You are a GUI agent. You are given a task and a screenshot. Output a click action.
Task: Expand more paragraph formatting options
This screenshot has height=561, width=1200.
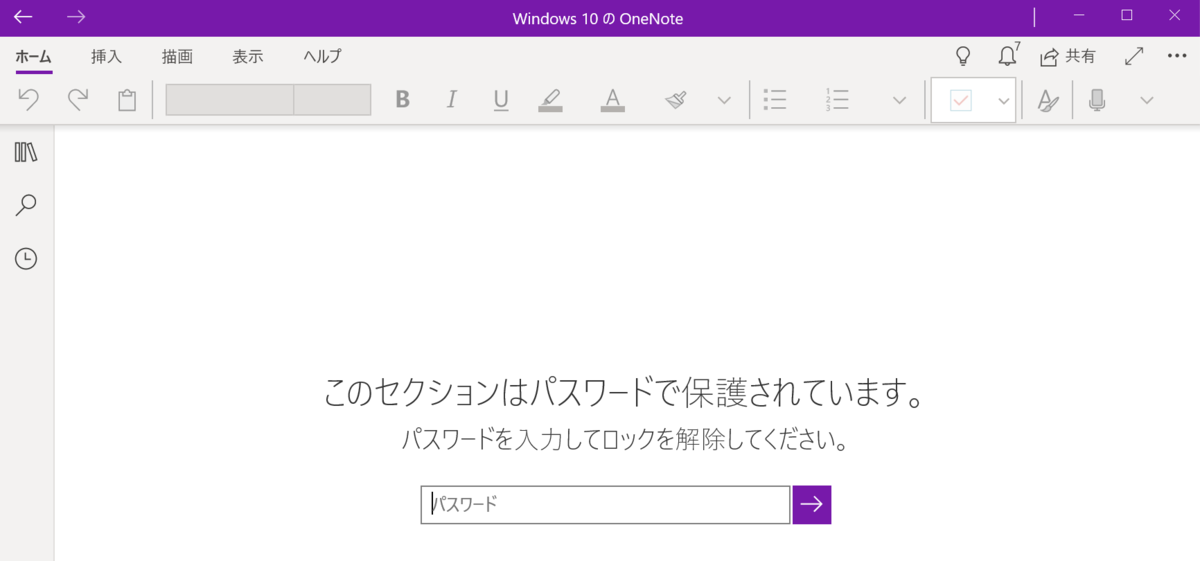click(899, 100)
